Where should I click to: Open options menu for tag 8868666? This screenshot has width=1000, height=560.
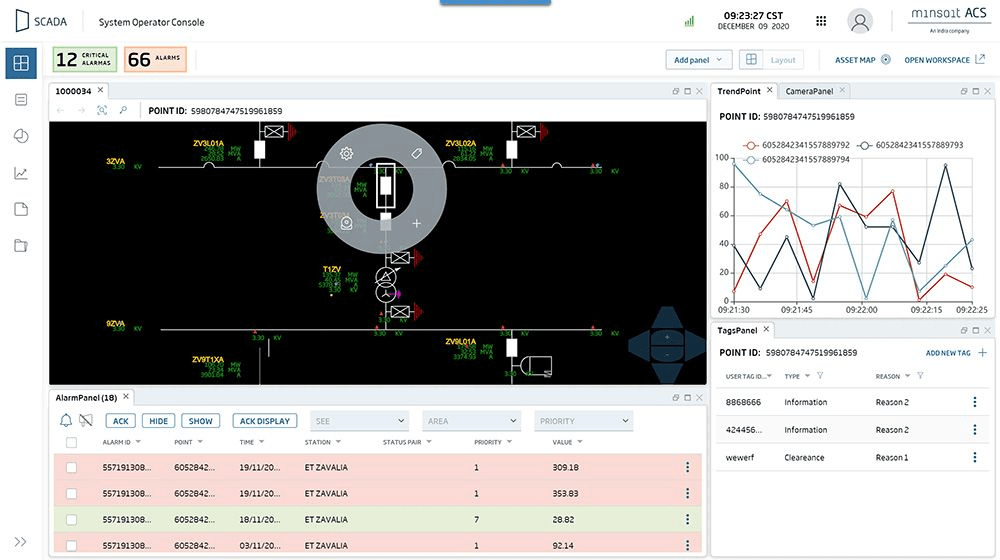tap(974, 402)
